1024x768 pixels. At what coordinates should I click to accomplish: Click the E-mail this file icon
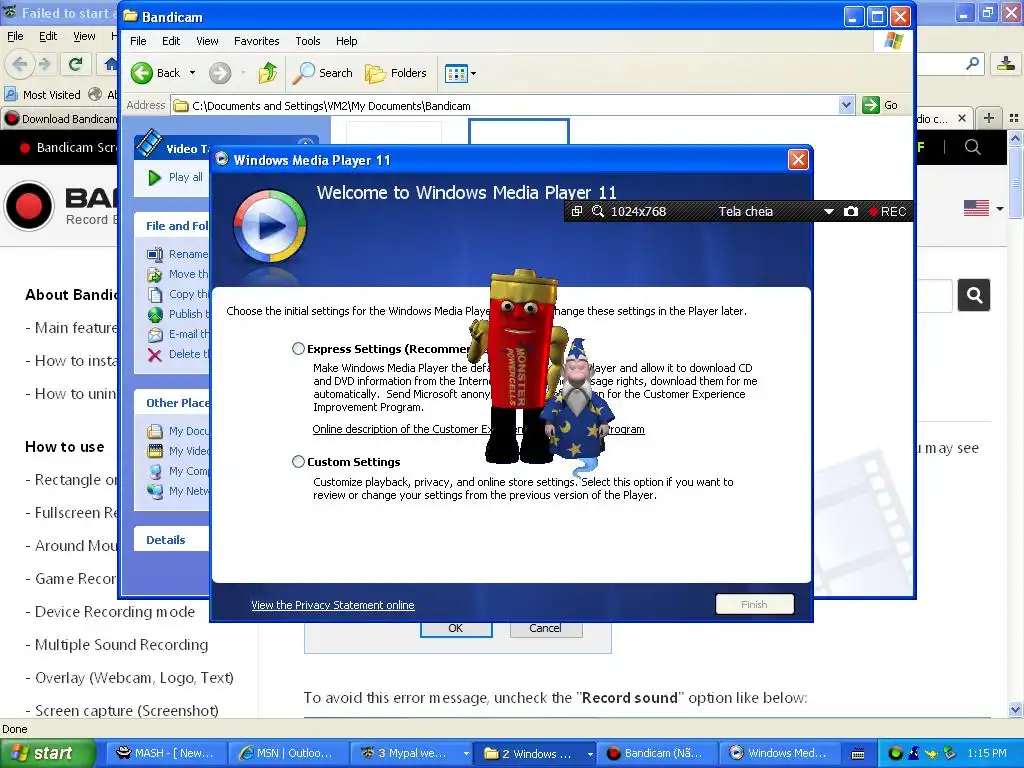155,334
